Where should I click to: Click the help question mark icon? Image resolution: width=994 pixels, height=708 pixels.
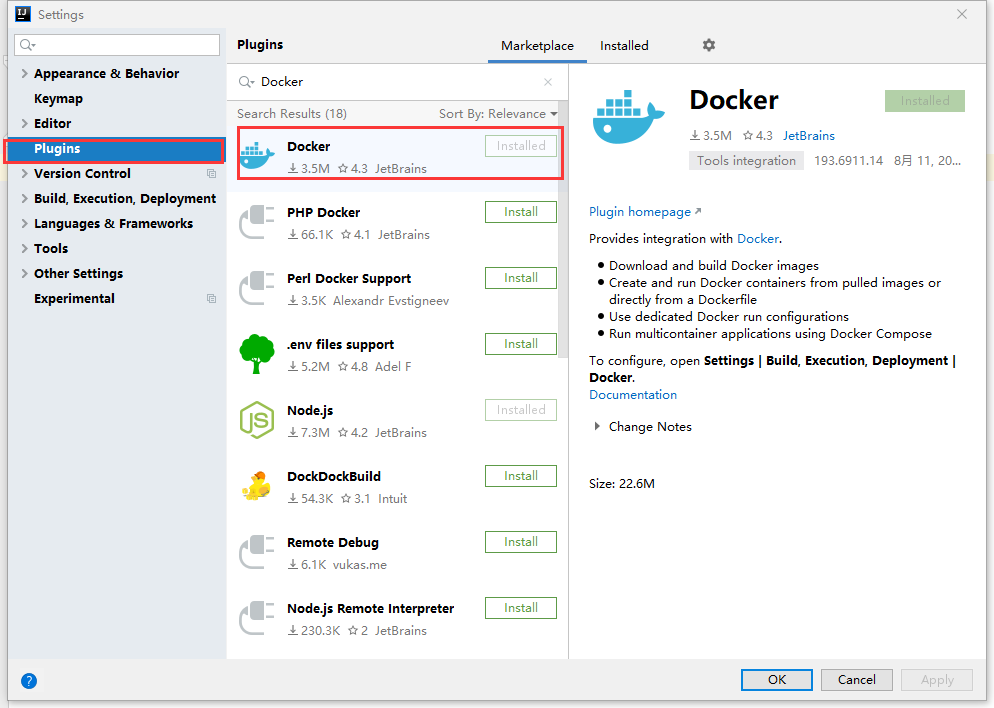click(28, 680)
